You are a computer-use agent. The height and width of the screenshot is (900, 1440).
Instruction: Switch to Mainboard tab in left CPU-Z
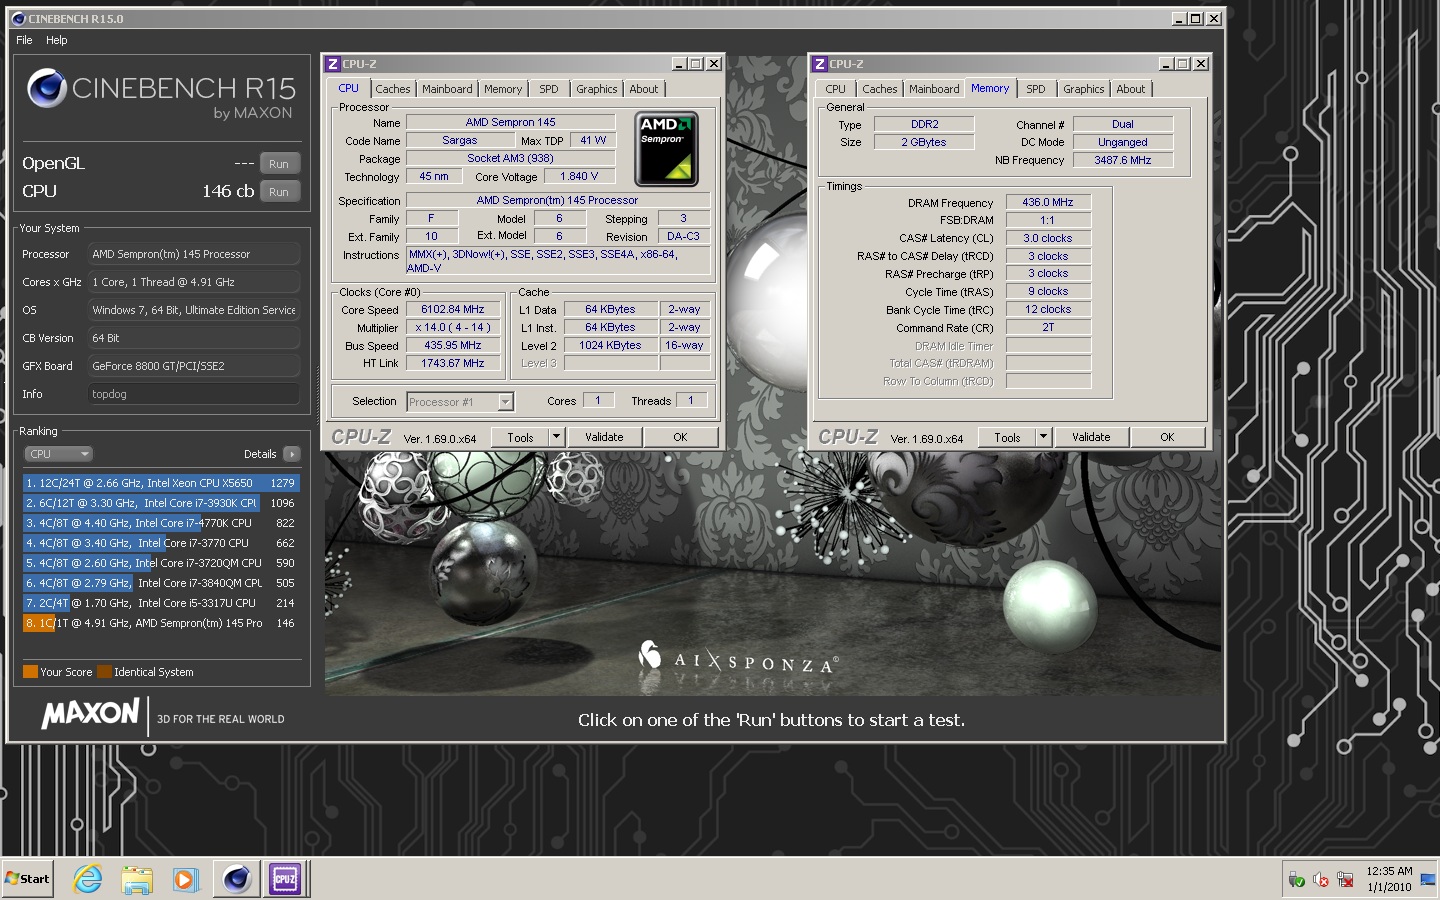447,89
